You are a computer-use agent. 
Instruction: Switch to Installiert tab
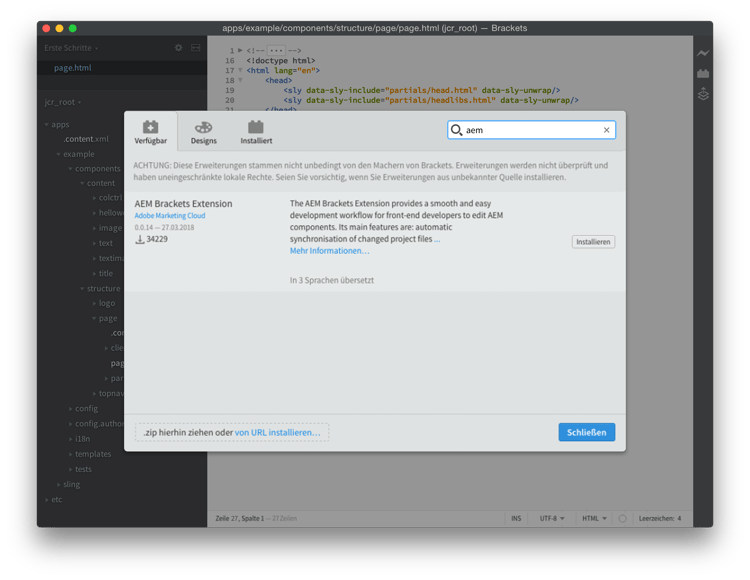[256, 132]
